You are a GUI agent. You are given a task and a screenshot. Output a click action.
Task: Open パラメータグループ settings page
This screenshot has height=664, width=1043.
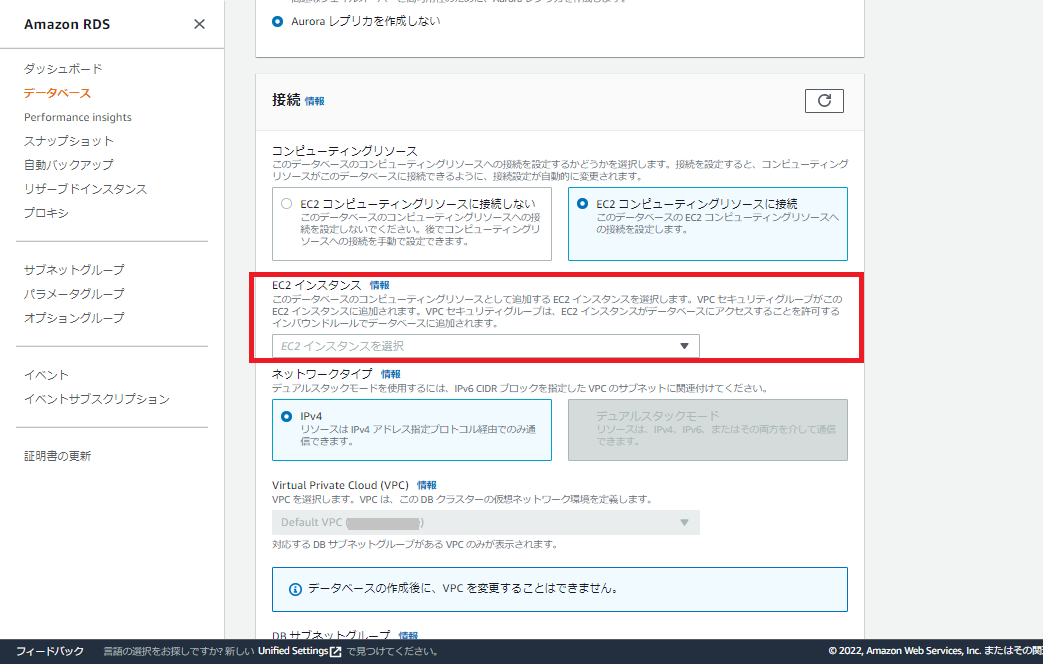72,293
